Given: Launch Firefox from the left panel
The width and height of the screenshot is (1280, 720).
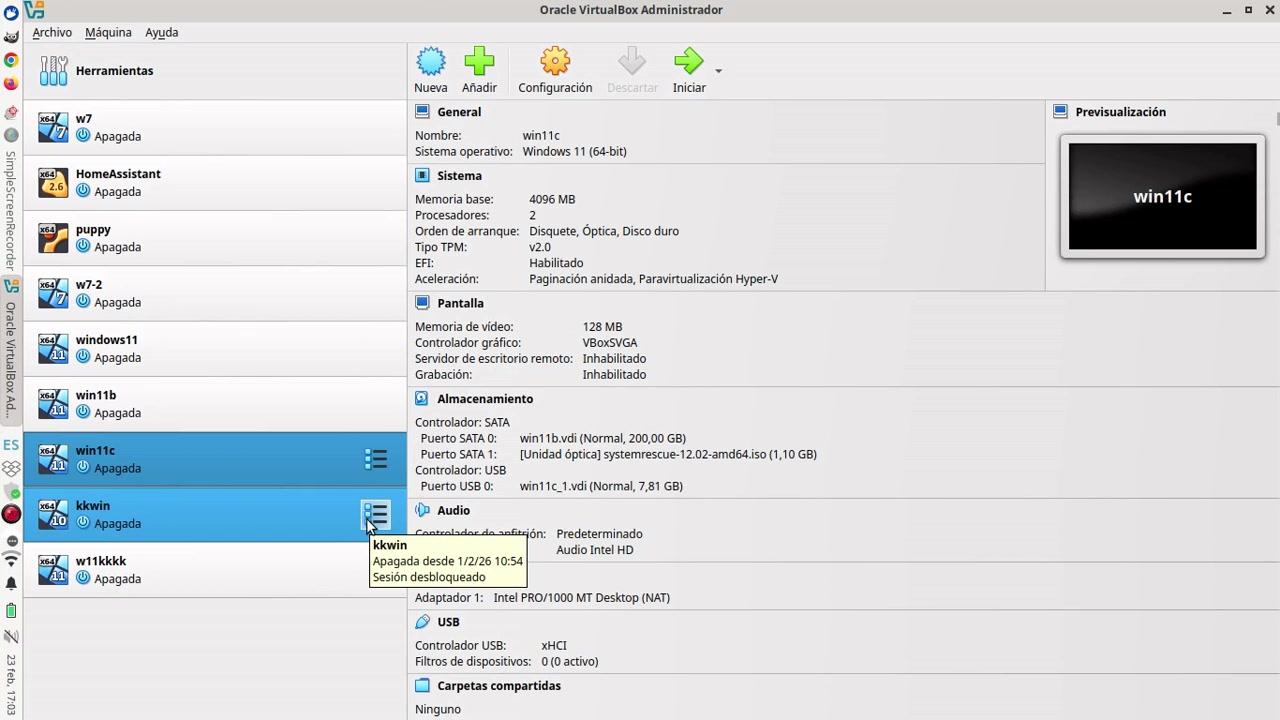Looking at the screenshot, I should click(x=11, y=84).
